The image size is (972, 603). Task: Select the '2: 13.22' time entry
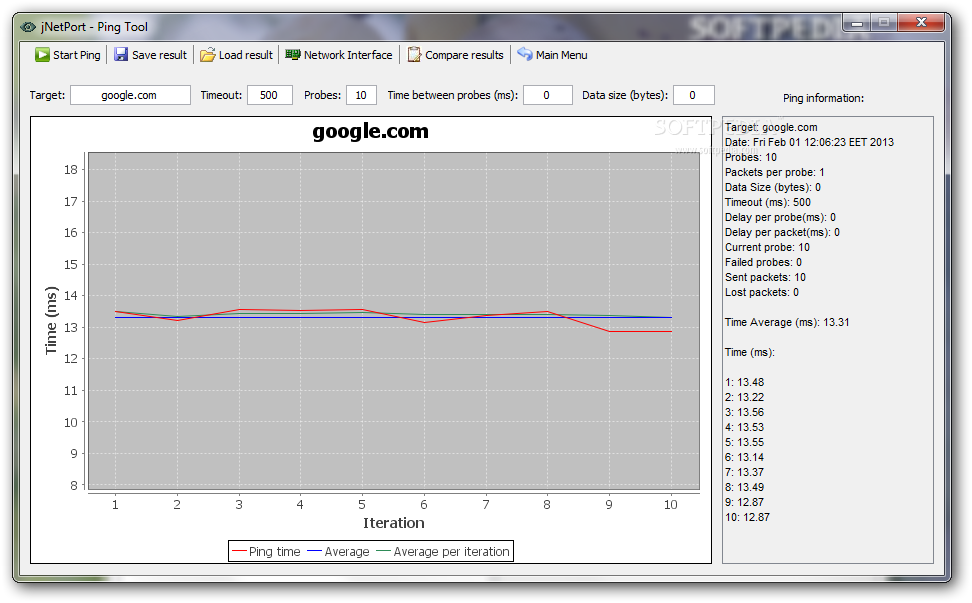744,397
